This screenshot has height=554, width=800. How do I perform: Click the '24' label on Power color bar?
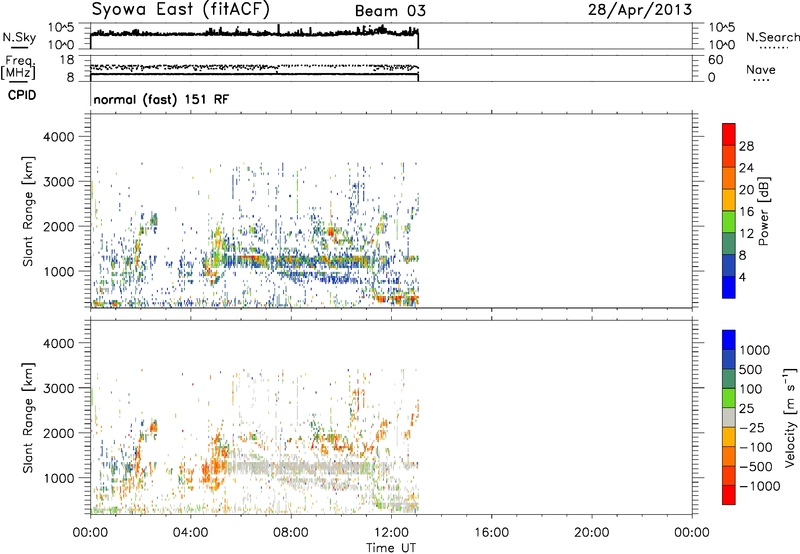pyautogui.click(x=746, y=168)
